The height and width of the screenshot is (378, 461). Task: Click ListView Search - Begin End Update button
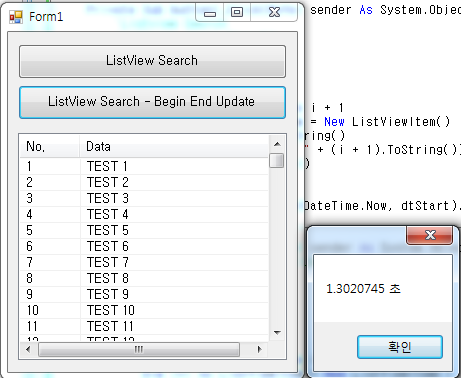tap(152, 102)
